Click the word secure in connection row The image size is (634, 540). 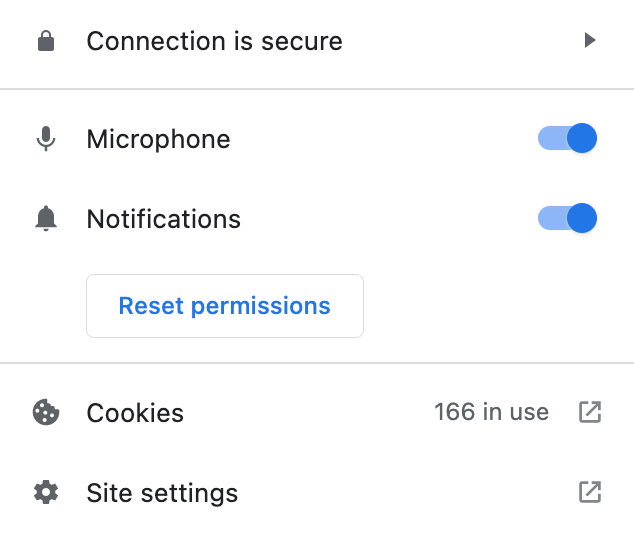(x=302, y=42)
